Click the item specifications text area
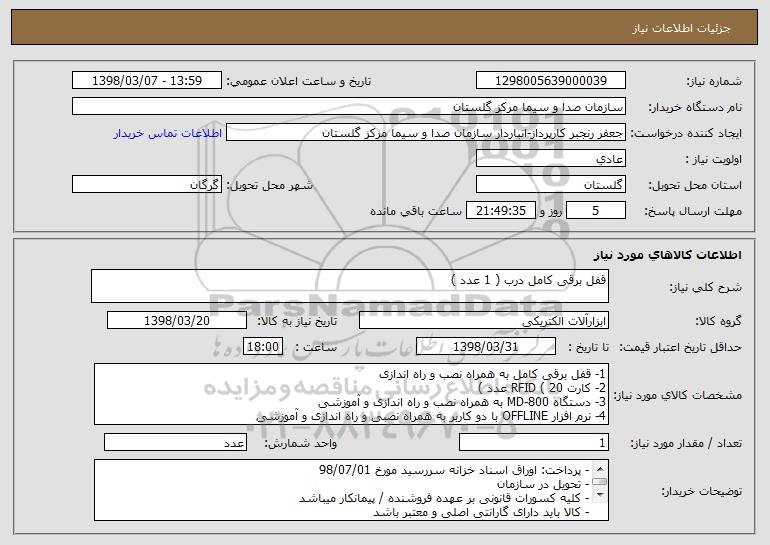 [351, 394]
